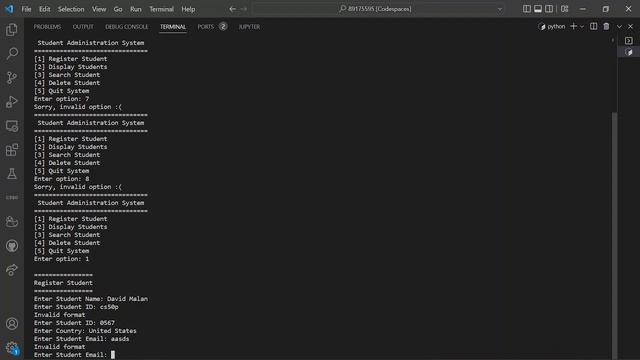Toggle bottom panel layout icon
This screenshot has height=360, width=640.
point(538,9)
